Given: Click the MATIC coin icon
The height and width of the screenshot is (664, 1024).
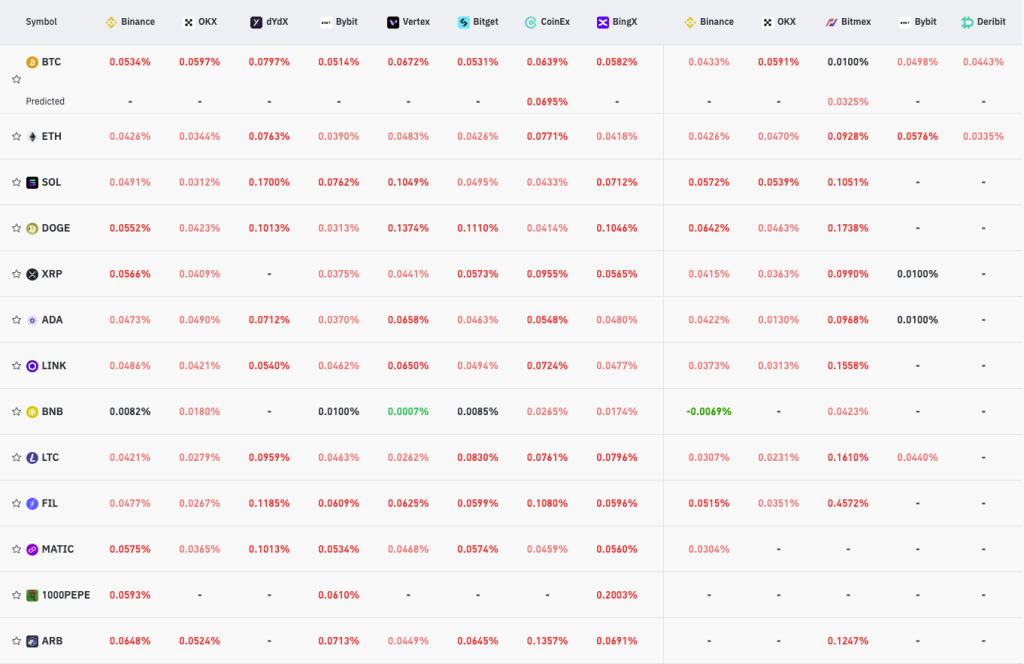Looking at the screenshot, I should pos(32,550).
